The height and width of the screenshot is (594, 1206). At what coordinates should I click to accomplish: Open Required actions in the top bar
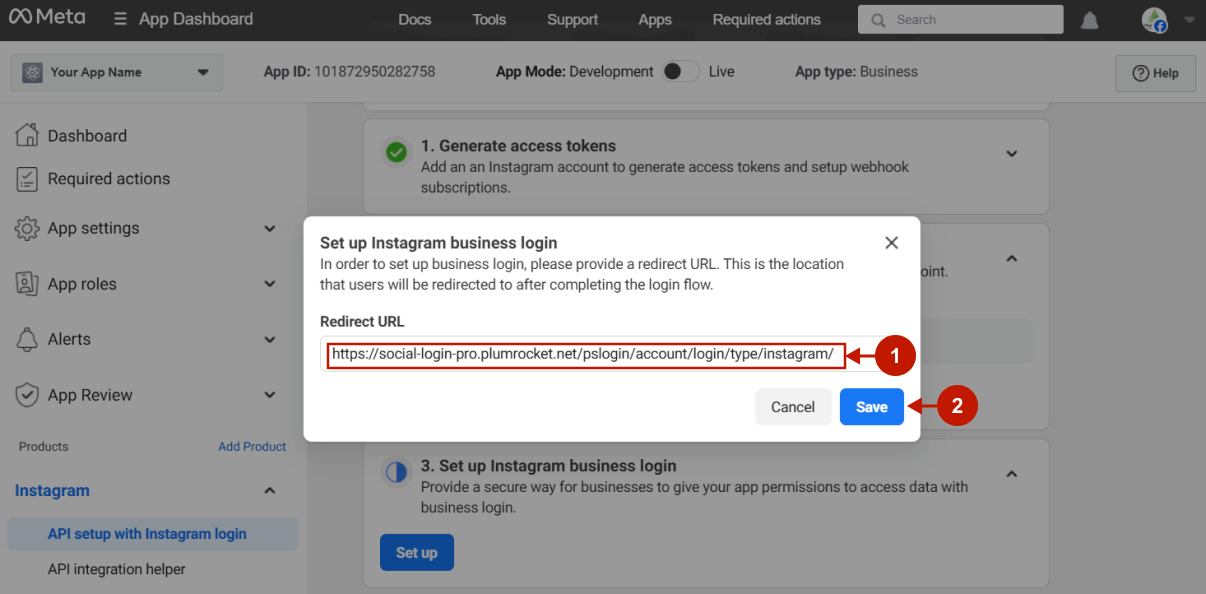pos(767,19)
